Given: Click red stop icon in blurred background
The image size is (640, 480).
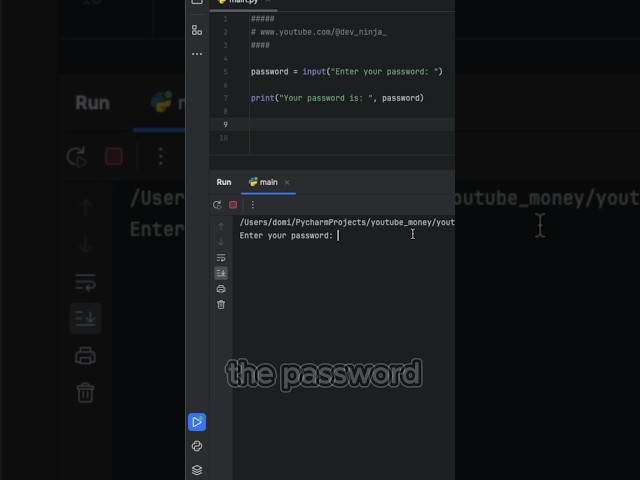Looking at the screenshot, I should tap(113, 156).
